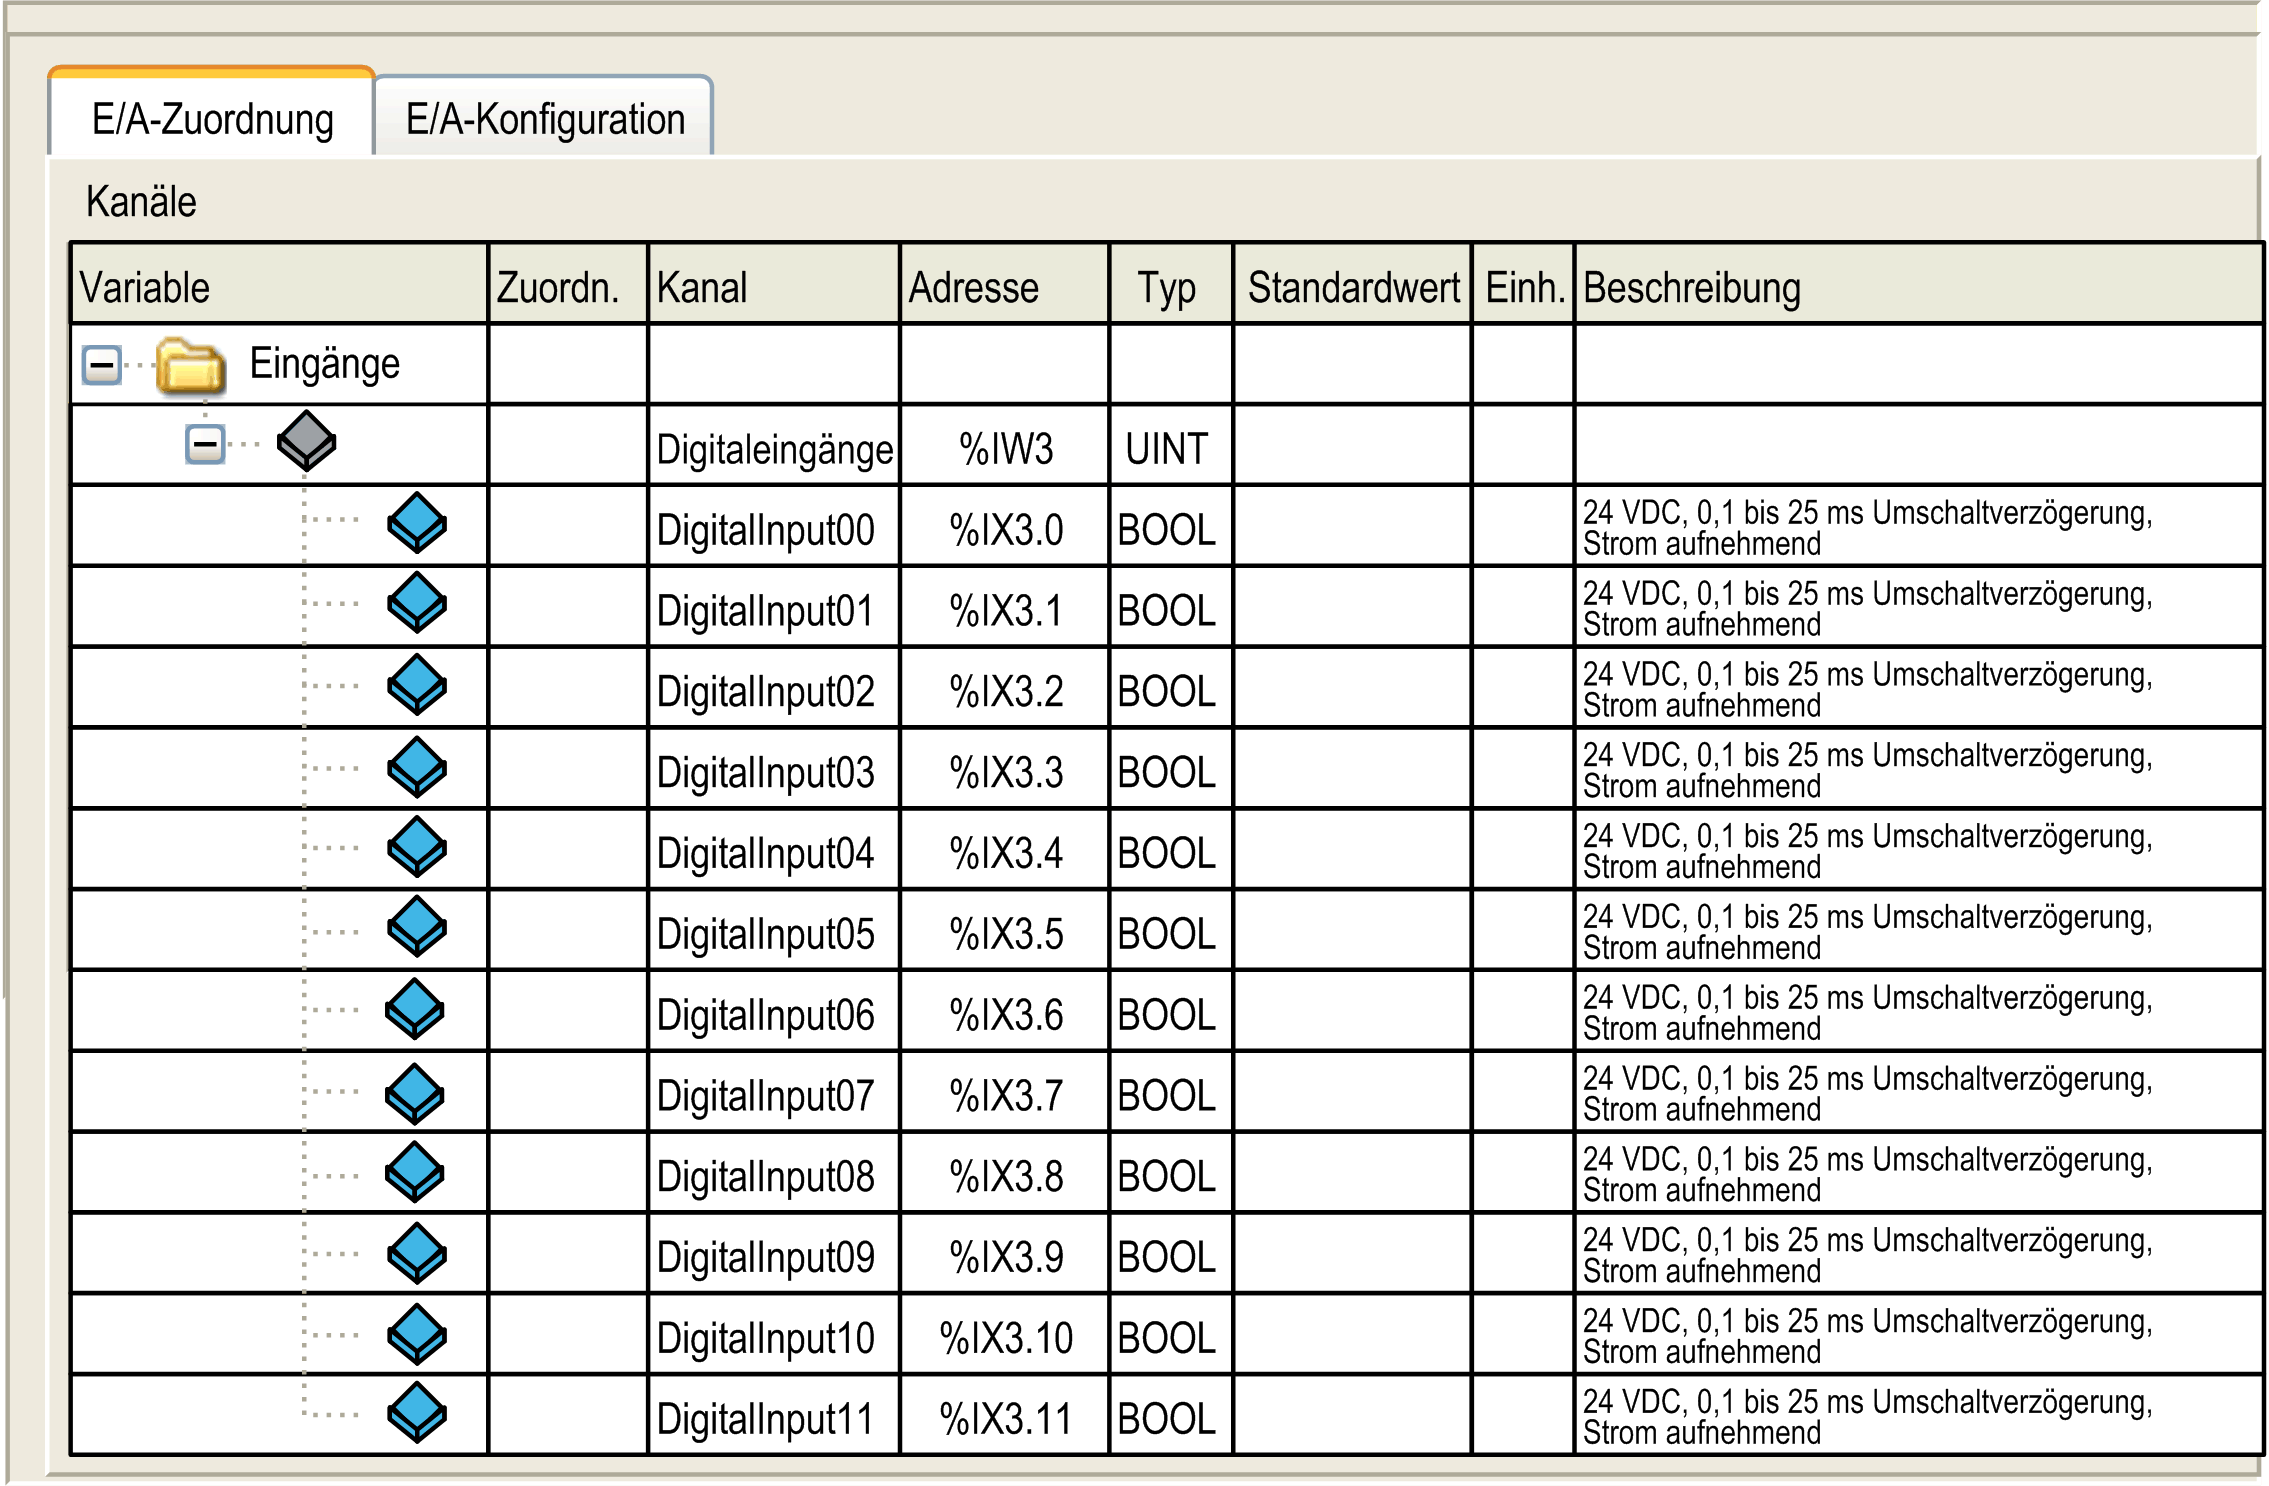The height and width of the screenshot is (1486, 2269).
Task: Click the blue channel icon for DigitalInput04
Action: coord(417,847)
